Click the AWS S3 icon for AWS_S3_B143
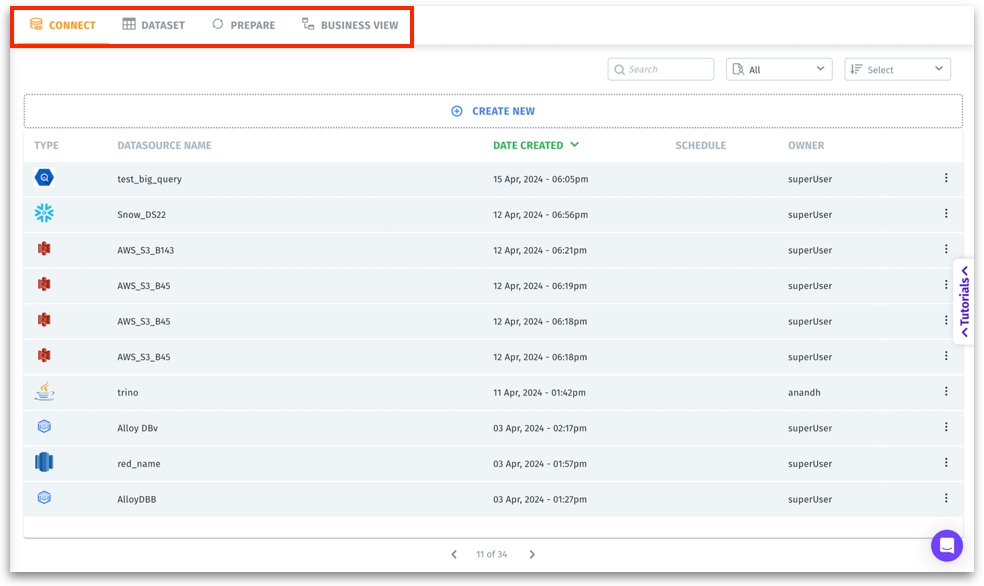The width and height of the screenshot is (984, 586). (44, 249)
